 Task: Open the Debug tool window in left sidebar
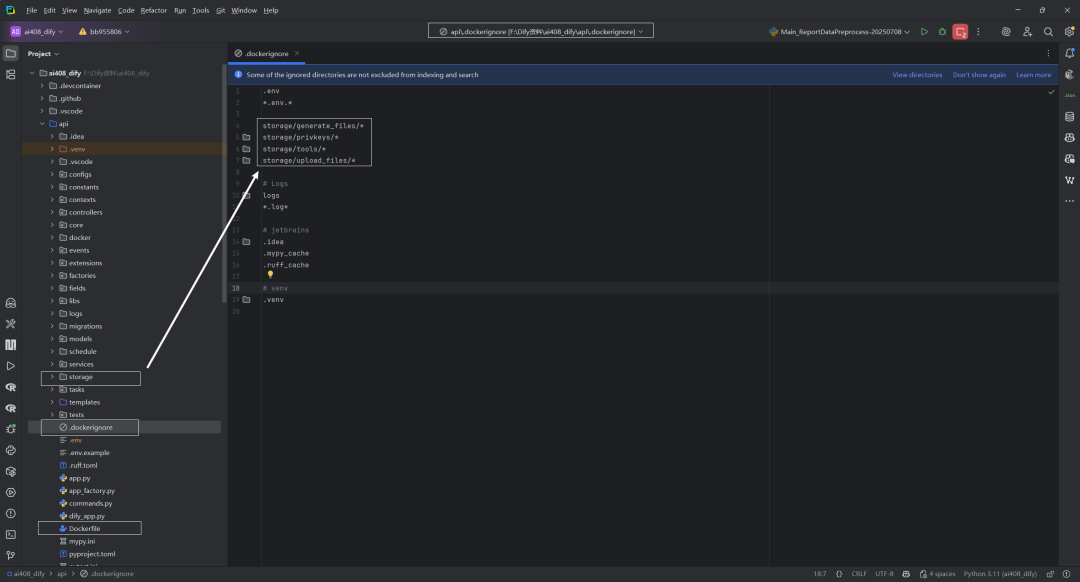point(10,429)
